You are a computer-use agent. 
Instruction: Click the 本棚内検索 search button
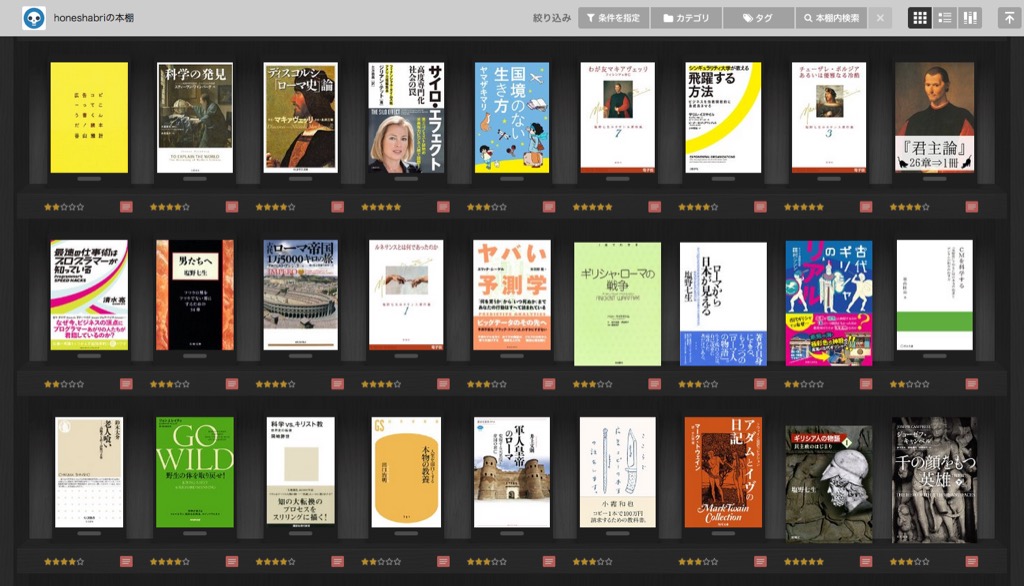click(x=831, y=18)
